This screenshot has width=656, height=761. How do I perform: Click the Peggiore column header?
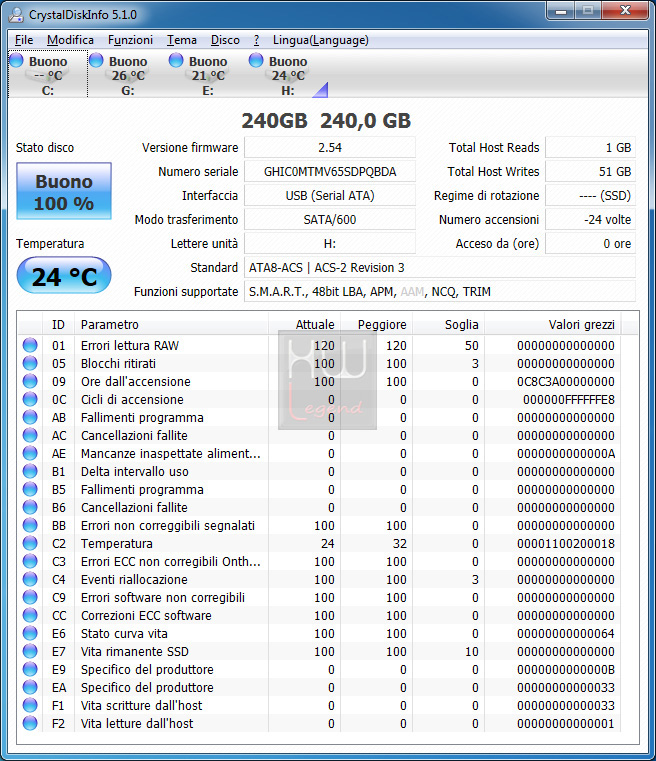[x=376, y=324]
